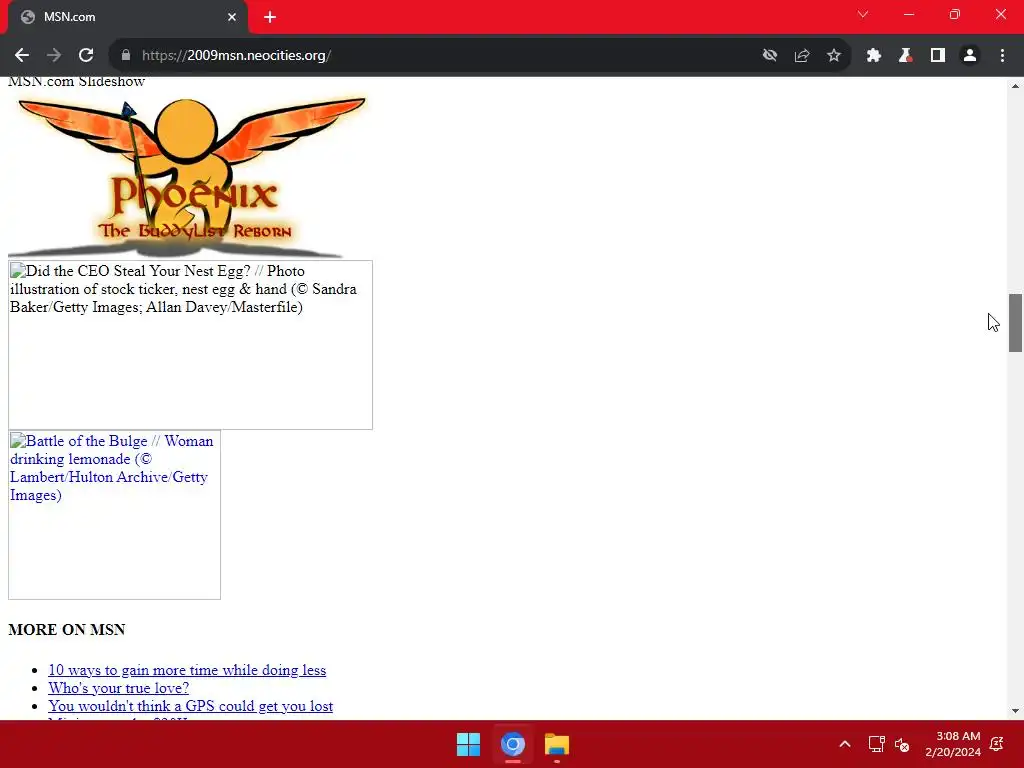The height and width of the screenshot is (768, 1024).
Task: Click the 'MORE ON MSN' heading
Action: 67,630
